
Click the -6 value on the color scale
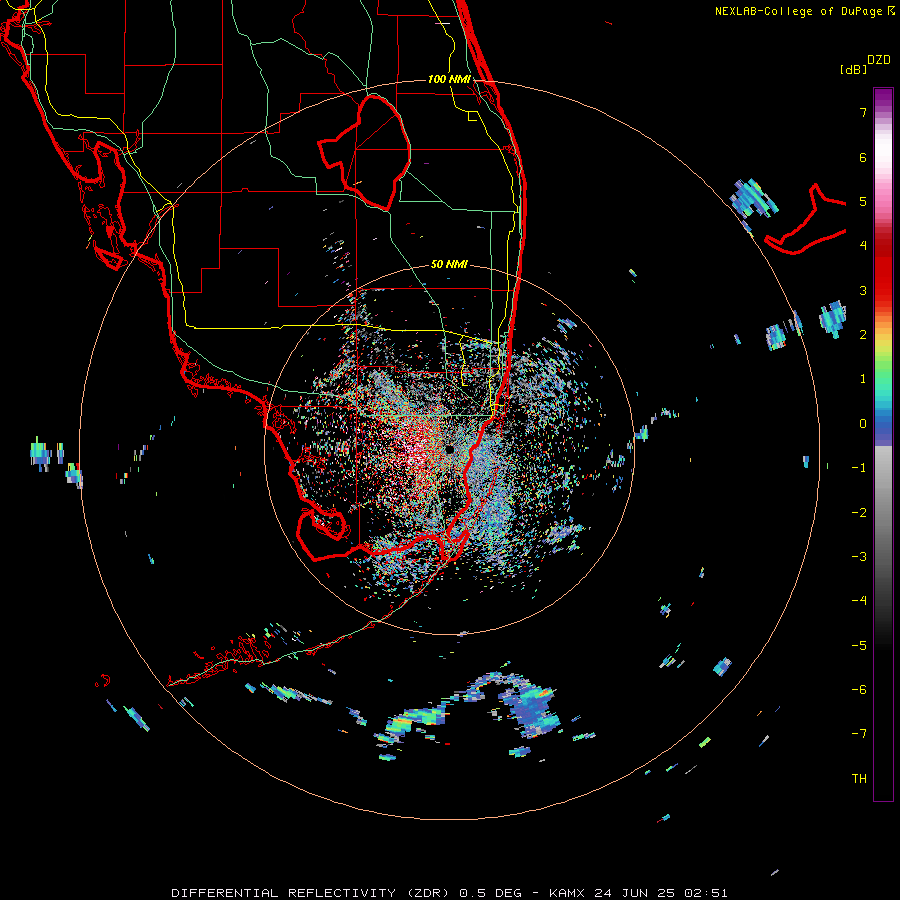[x=859, y=690]
